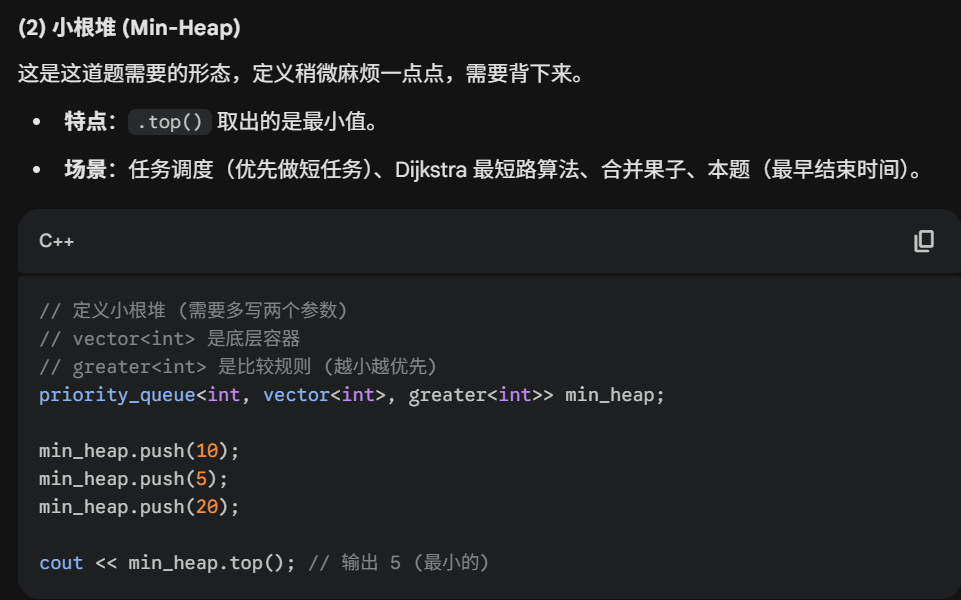Screen dimensions: 961x600
Task: Click the sentence 这是这道题需要的形态
Action: [x=124, y=74]
